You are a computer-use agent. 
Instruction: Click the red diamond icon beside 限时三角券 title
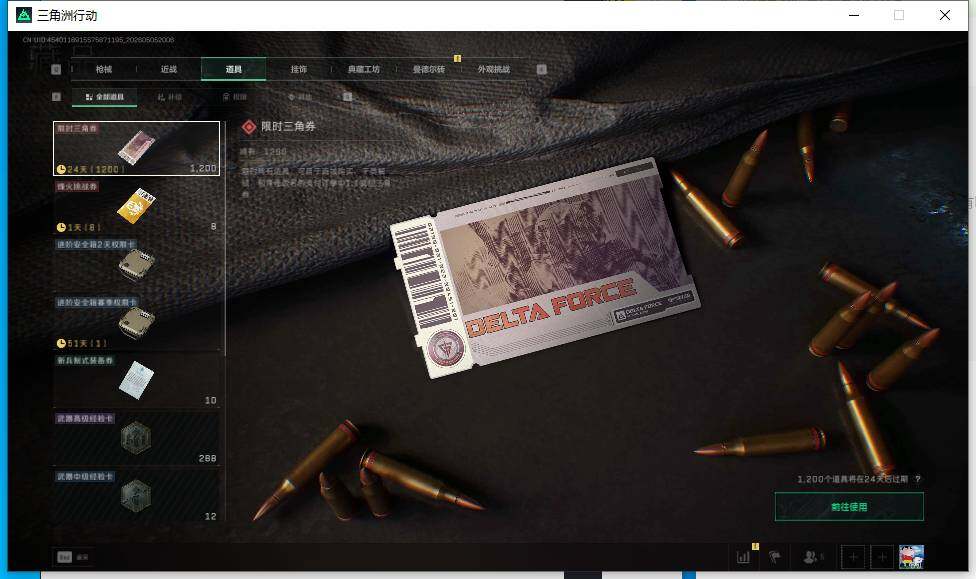tap(249, 127)
